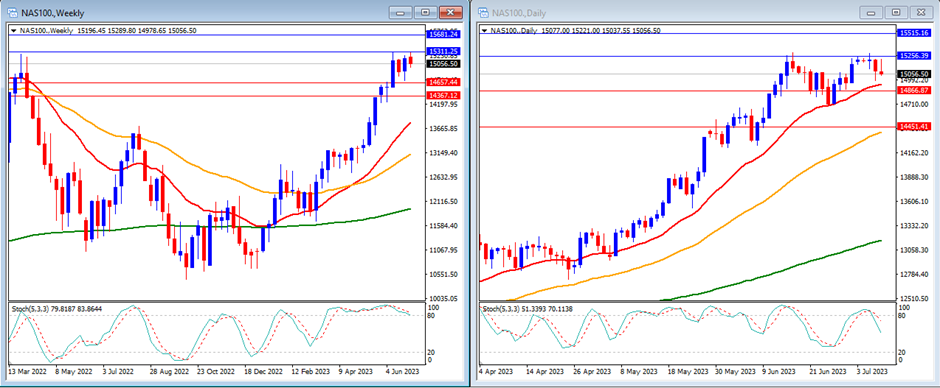This screenshot has width=940, height=388.
Task: Click the blue 15515.16 price label in Daily chart
Action: (914, 34)
